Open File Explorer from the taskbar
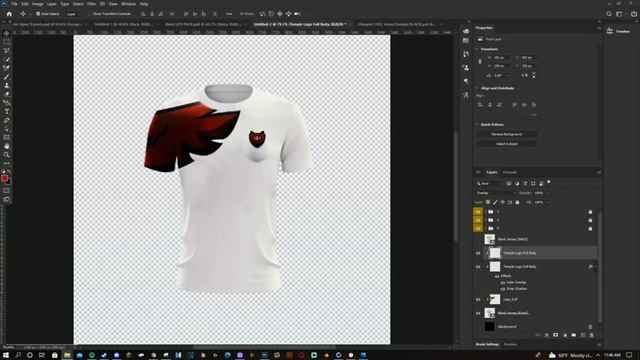The image size is (640, 360). [67, 355]
